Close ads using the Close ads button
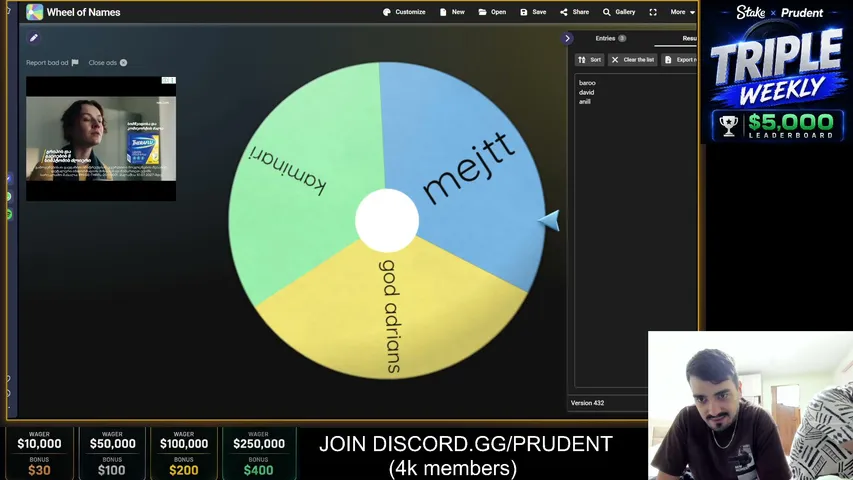 [x=108, y=63]
